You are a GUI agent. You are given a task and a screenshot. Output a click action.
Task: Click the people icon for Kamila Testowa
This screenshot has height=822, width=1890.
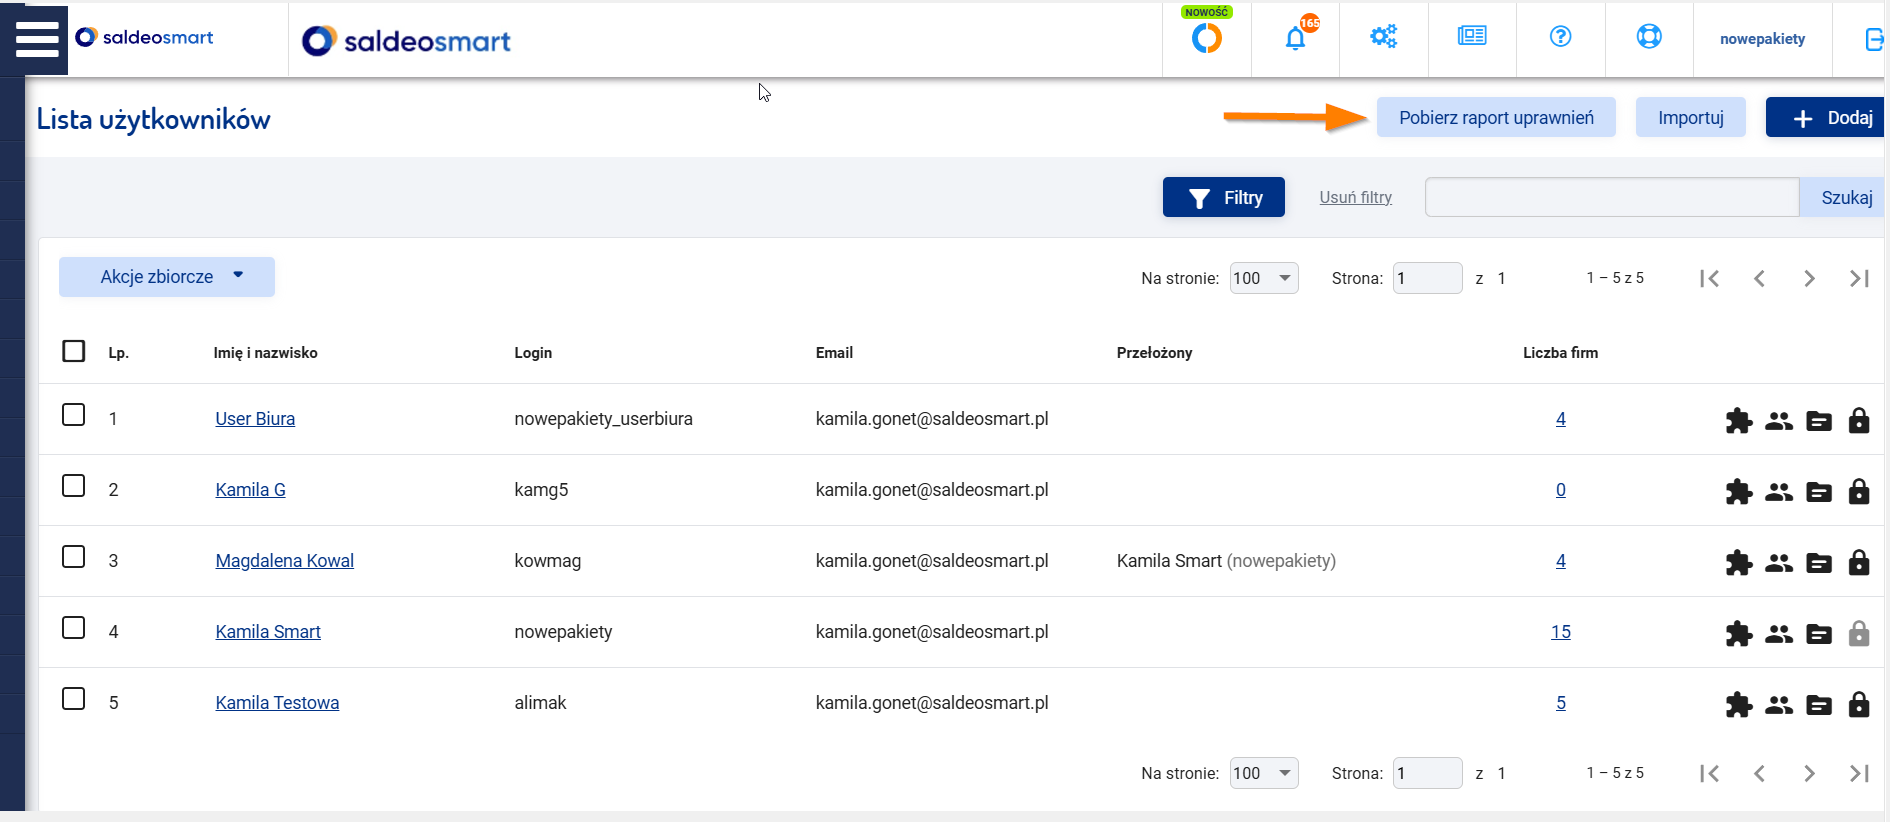pyautogui.click(x=1779, y=705)
